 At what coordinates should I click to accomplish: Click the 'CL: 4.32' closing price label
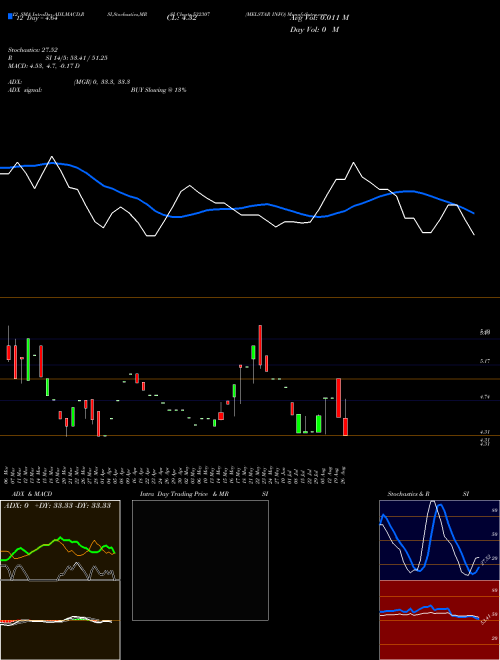(x=181, y=18)
